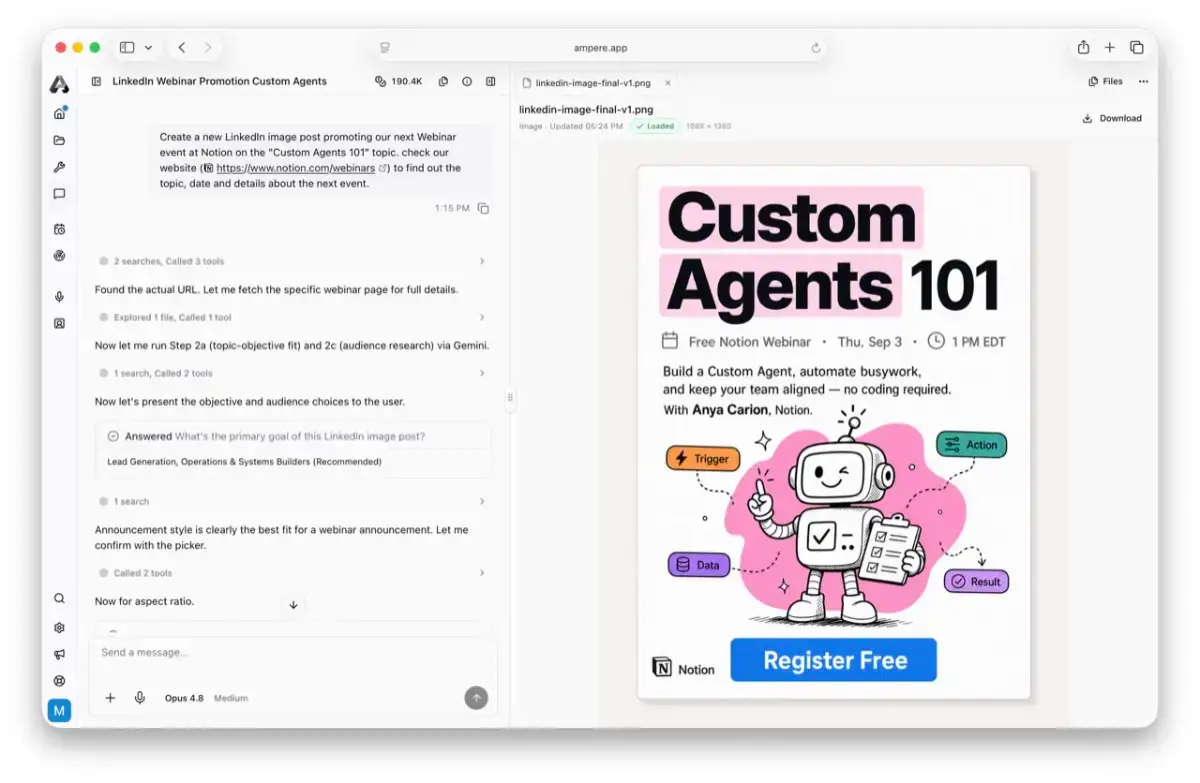Open the Answered primary goal question card

[x=294, y=449]
